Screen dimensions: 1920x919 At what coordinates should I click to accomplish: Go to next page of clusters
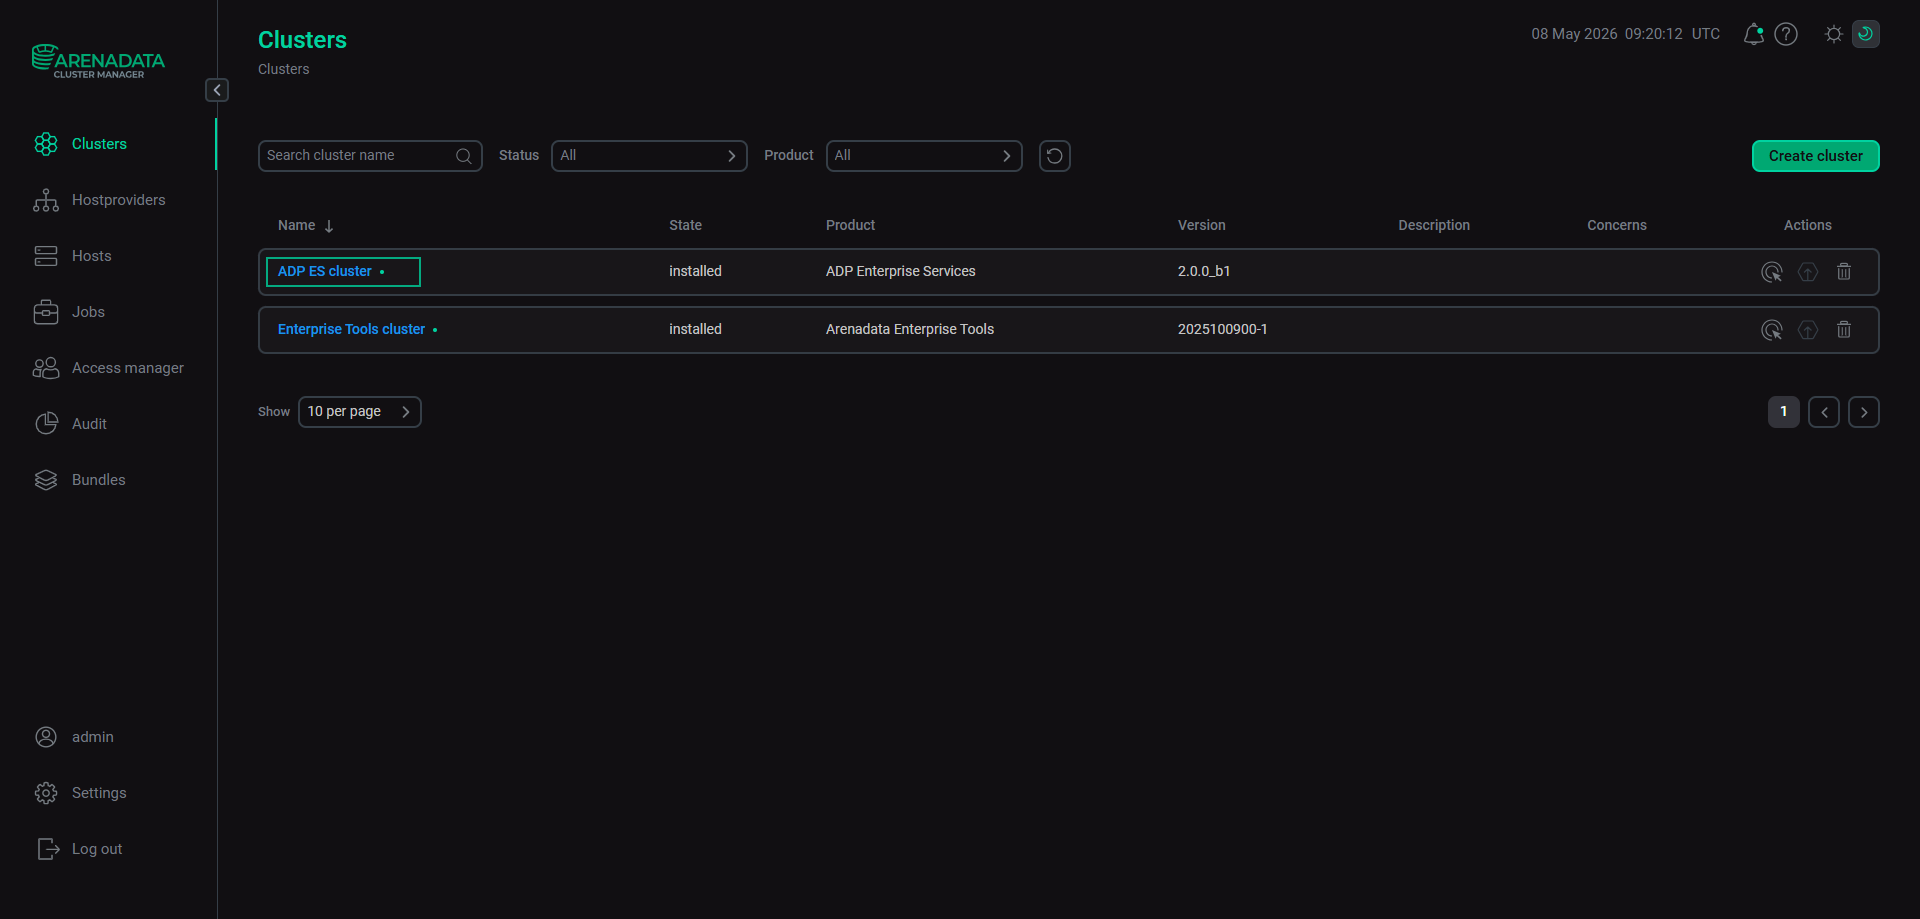click(x=1864, y=412)
